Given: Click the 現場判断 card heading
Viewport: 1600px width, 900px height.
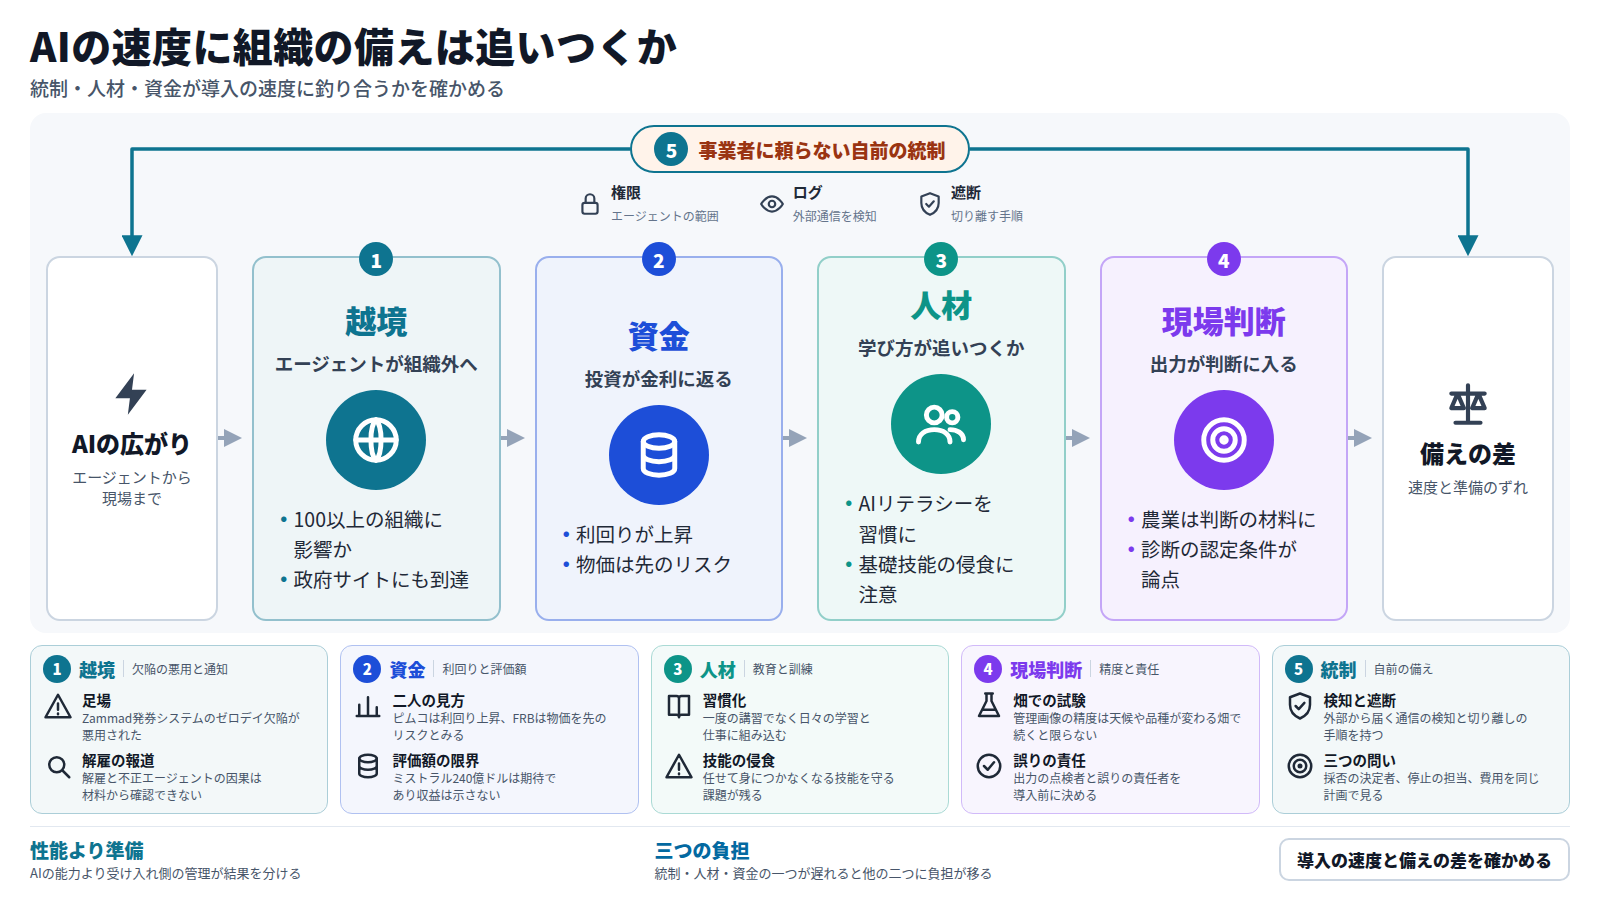Looking at the screenshot, I should pos(1224,322).
